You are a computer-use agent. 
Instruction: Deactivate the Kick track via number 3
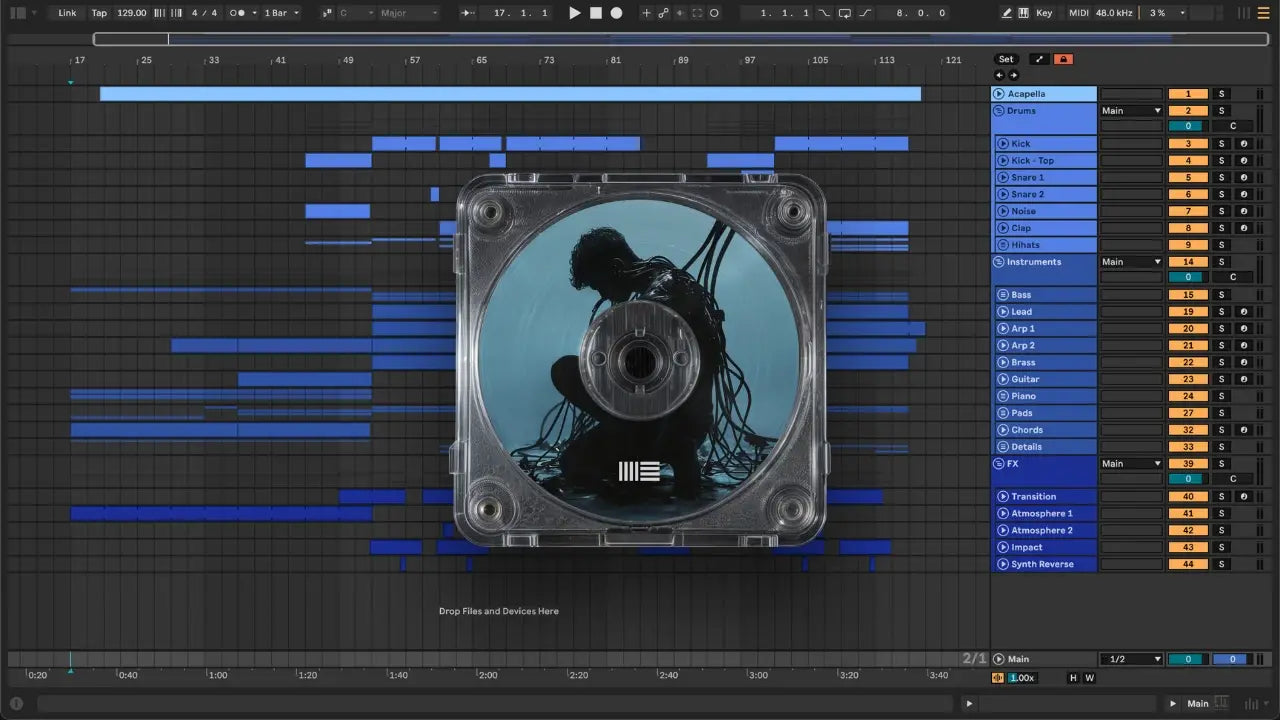point(1188,144)
